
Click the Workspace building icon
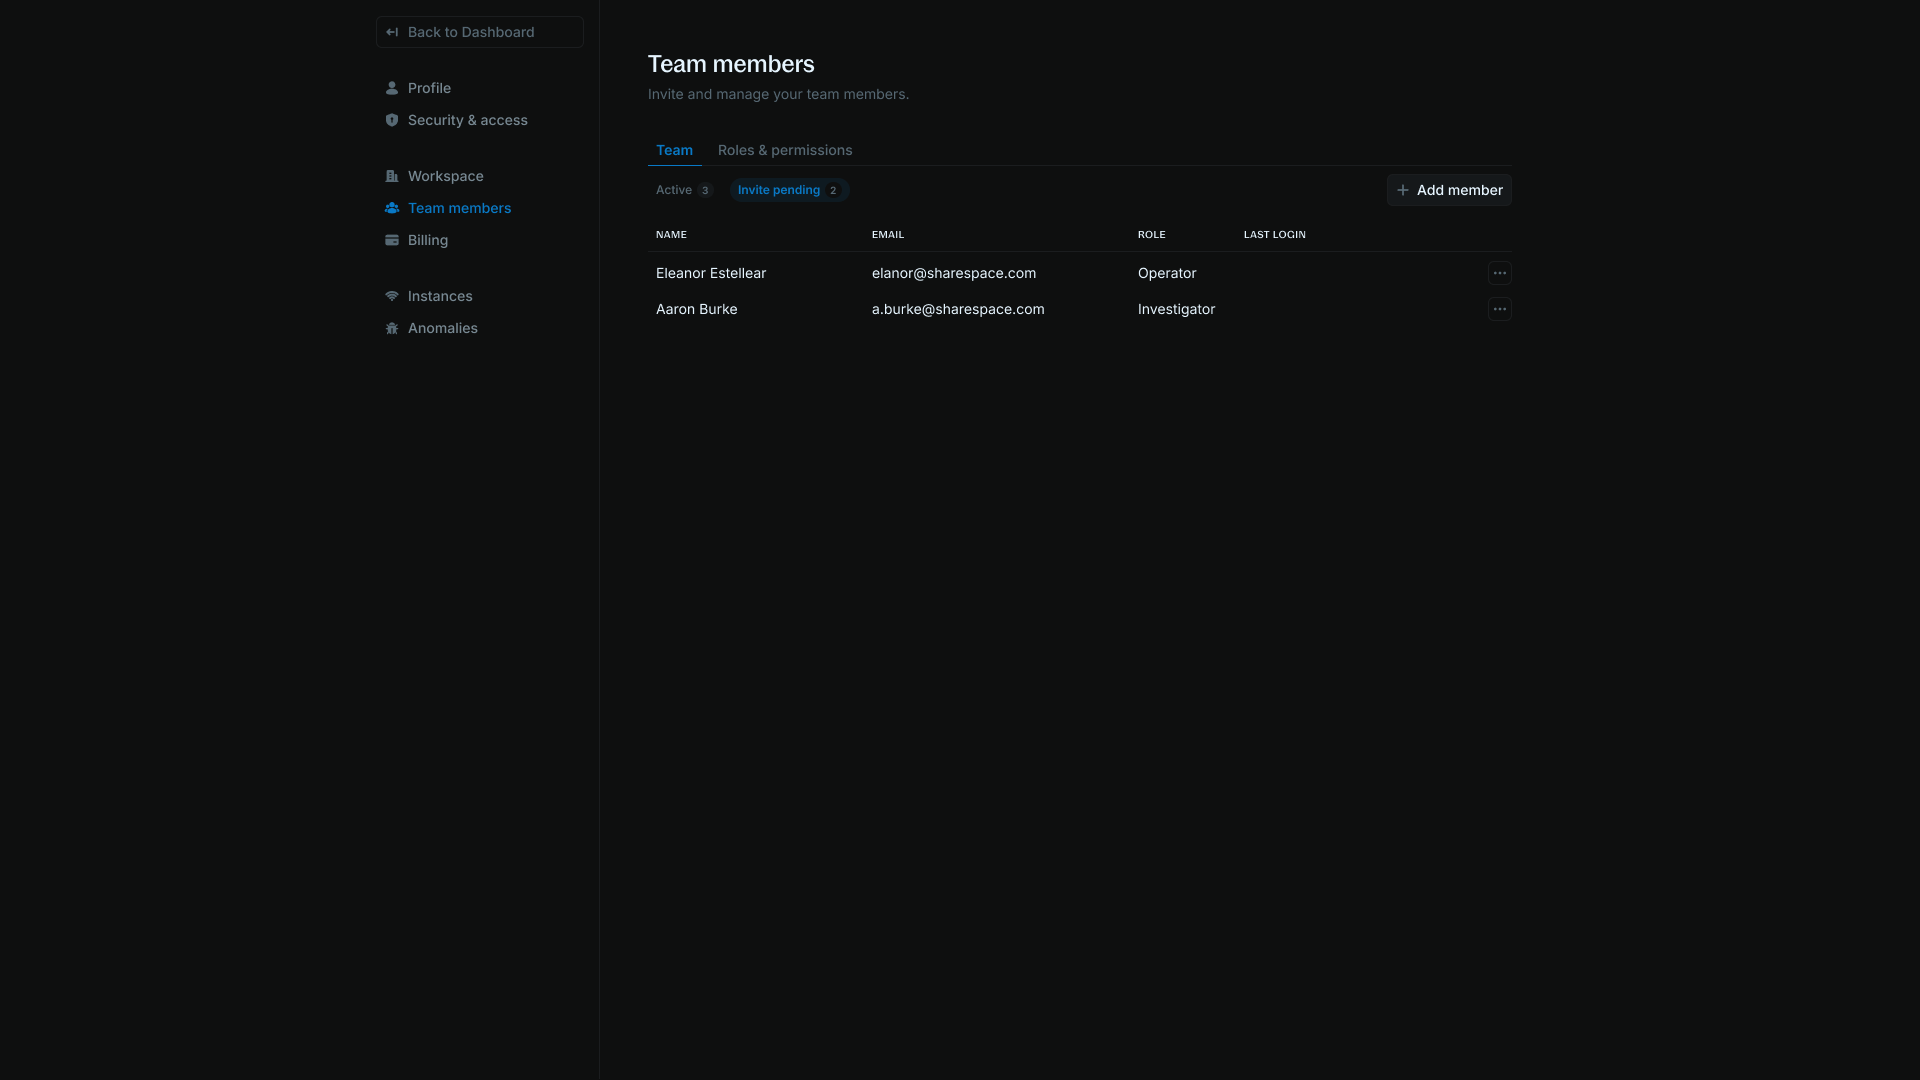click(x=391, y=176)
